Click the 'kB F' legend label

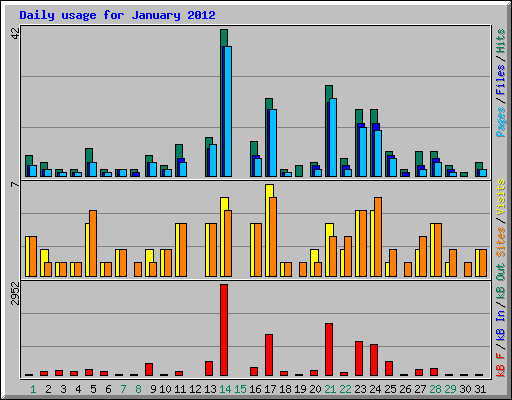click(x=501, y=364)
